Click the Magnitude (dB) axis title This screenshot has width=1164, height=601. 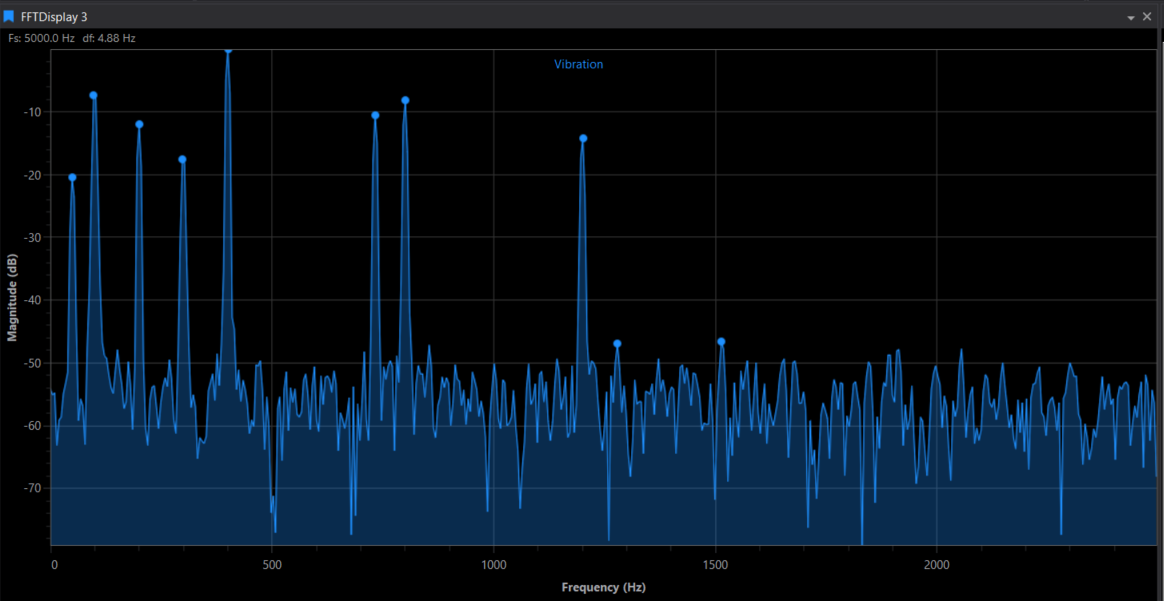click(x=12, y=300)
